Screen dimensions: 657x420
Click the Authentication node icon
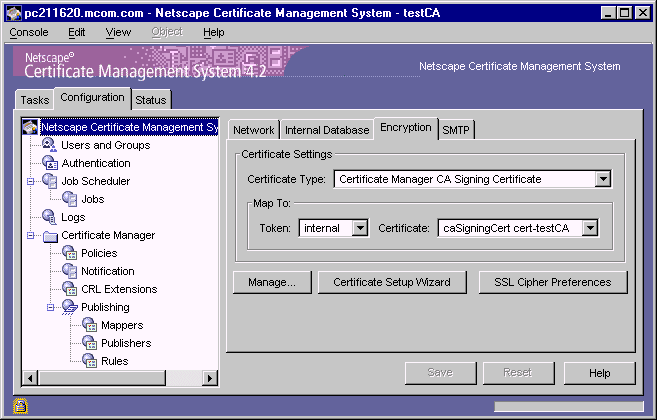[50, 163]
